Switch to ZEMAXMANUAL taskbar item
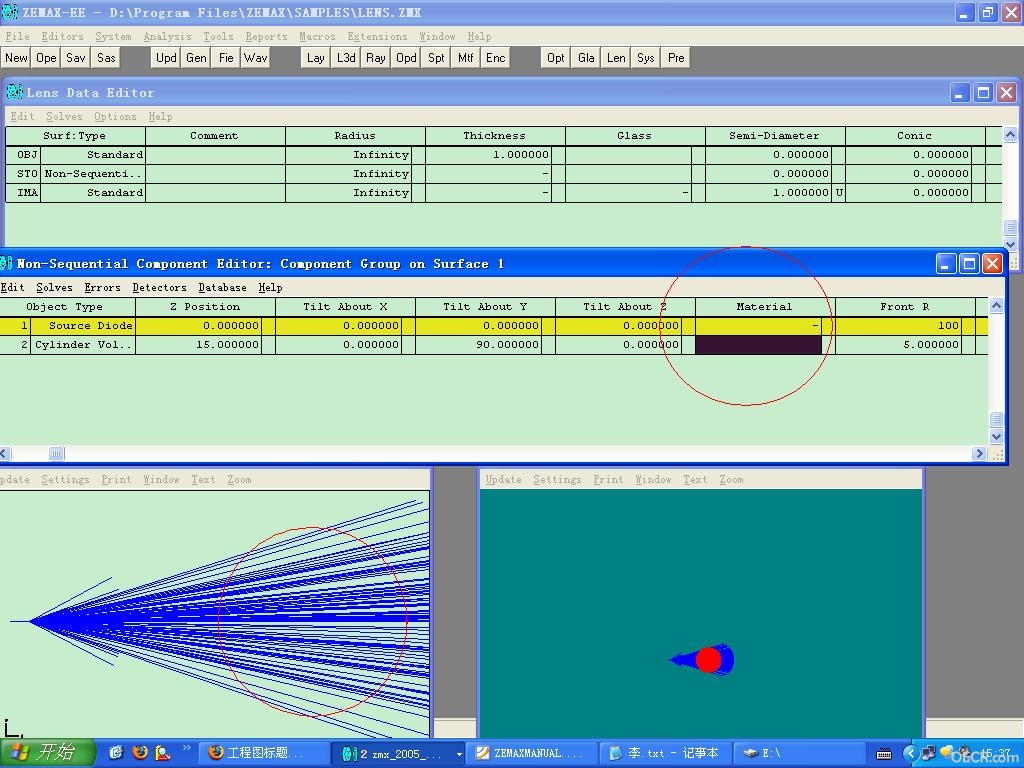1024x768 pixels. (x=534, y=753)
